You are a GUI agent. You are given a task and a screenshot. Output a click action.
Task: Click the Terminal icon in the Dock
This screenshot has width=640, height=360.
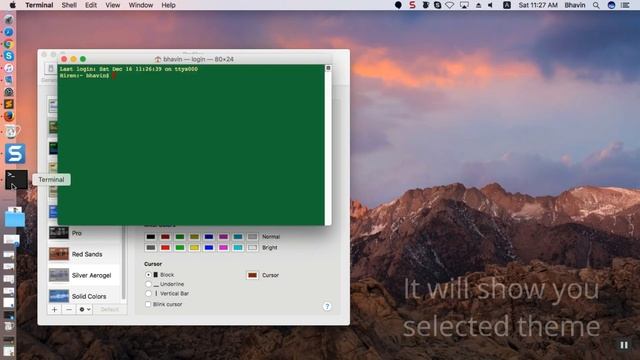[16, 180]
